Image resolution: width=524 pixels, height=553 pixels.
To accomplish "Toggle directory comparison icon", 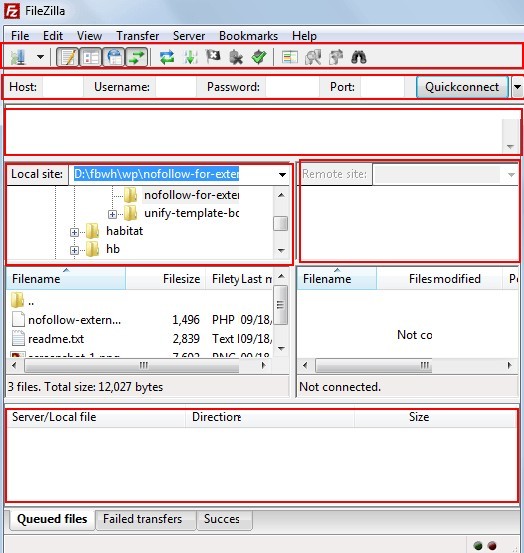I will point(313,57).
